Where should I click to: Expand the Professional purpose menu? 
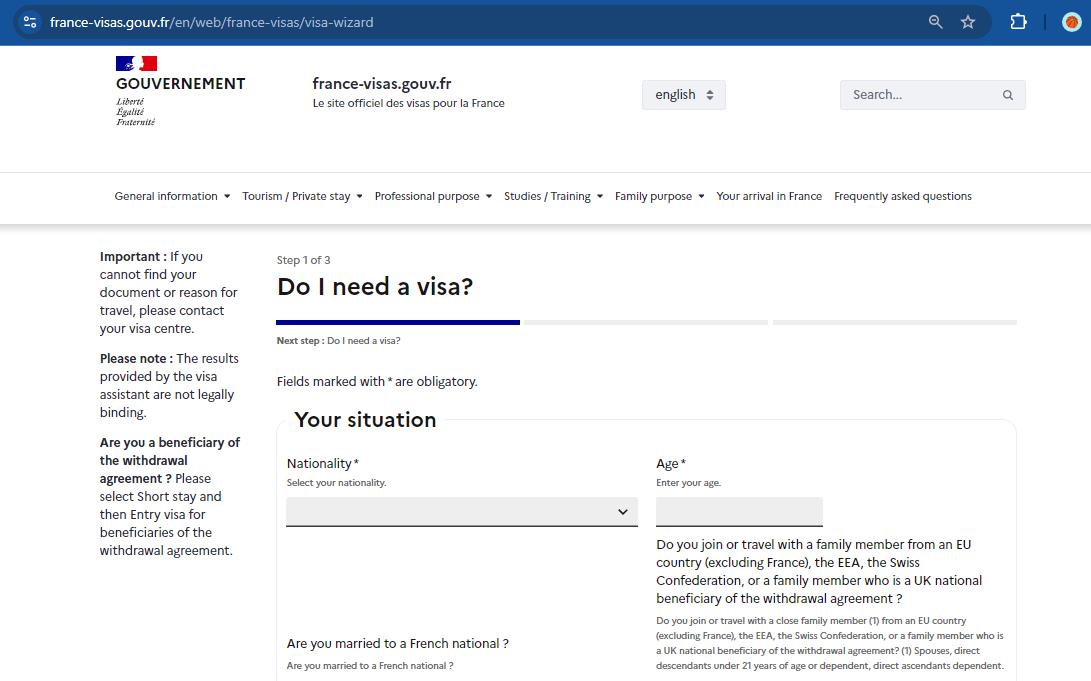tap(433, 196)
